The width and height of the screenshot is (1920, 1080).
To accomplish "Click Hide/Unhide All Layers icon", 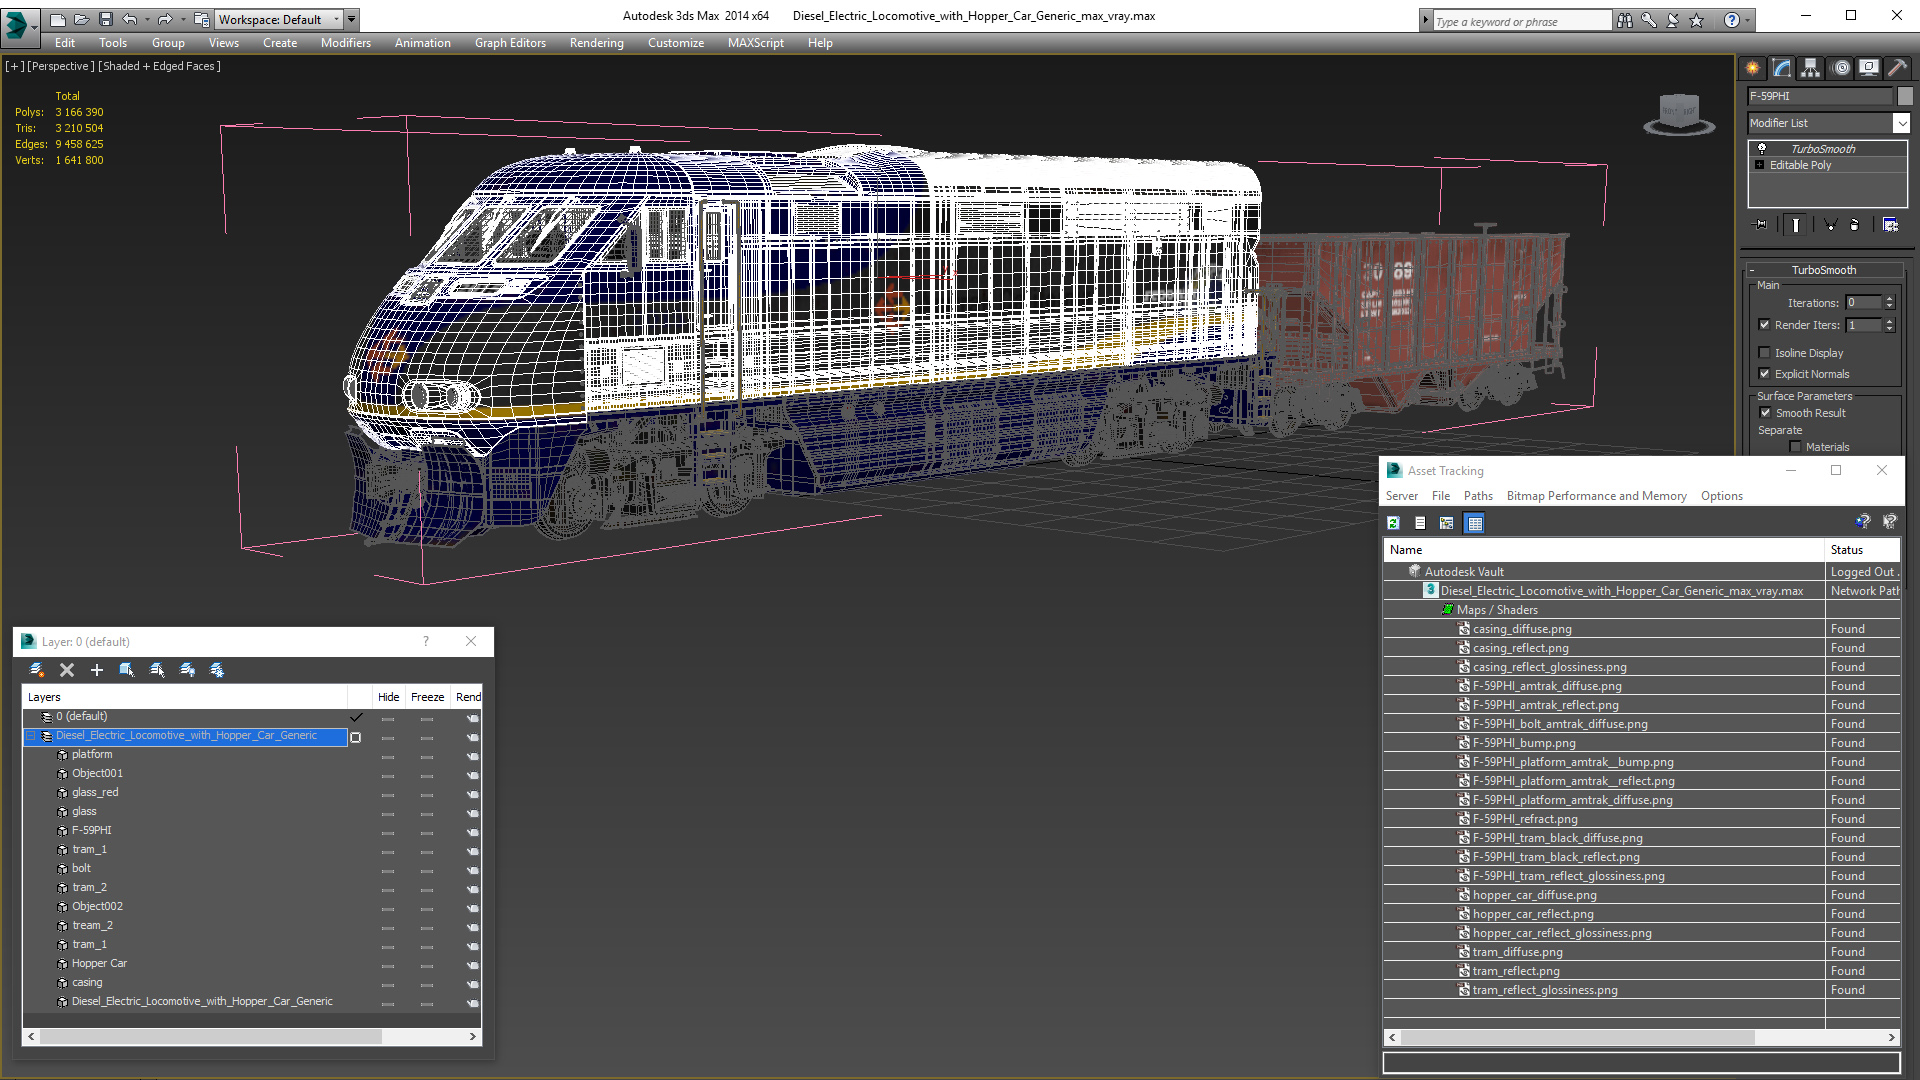I will (x=187, y=670).
